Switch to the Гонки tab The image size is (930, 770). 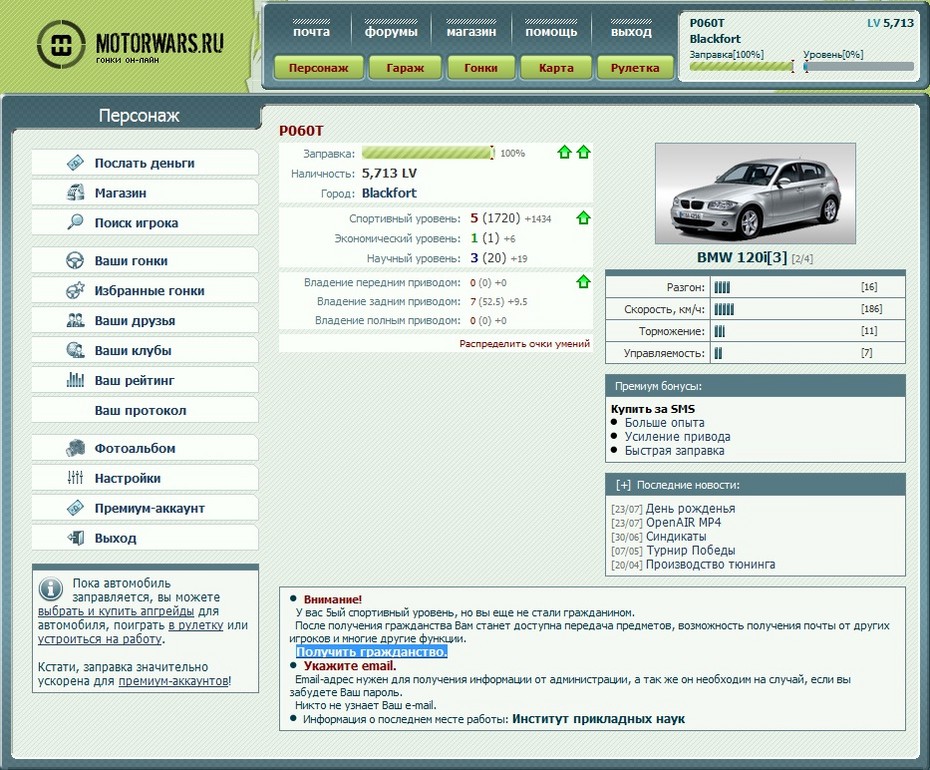pyautogui.click(x=480, y=68)
